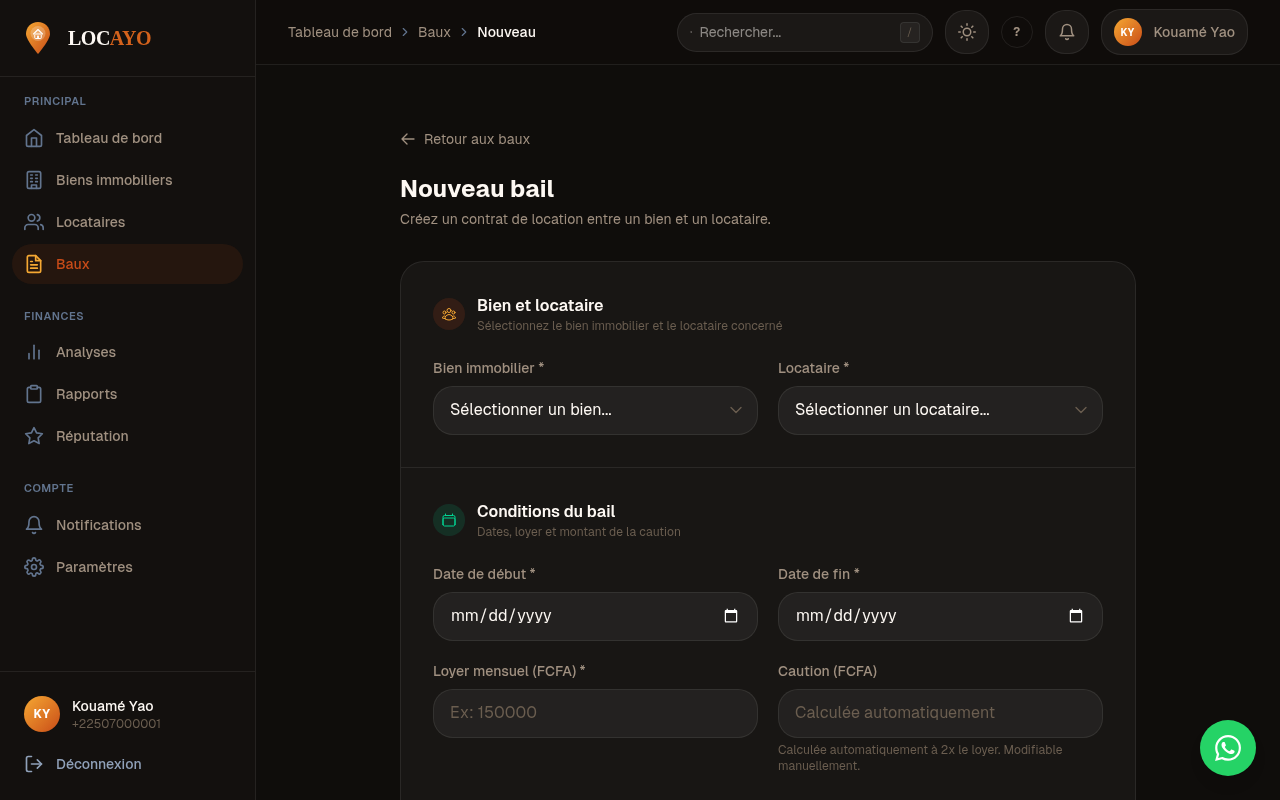Viewport: 1280px width, 800px height.
Task: Toggle the light/dark theme sun icon
Action: [x=966, y=32]
